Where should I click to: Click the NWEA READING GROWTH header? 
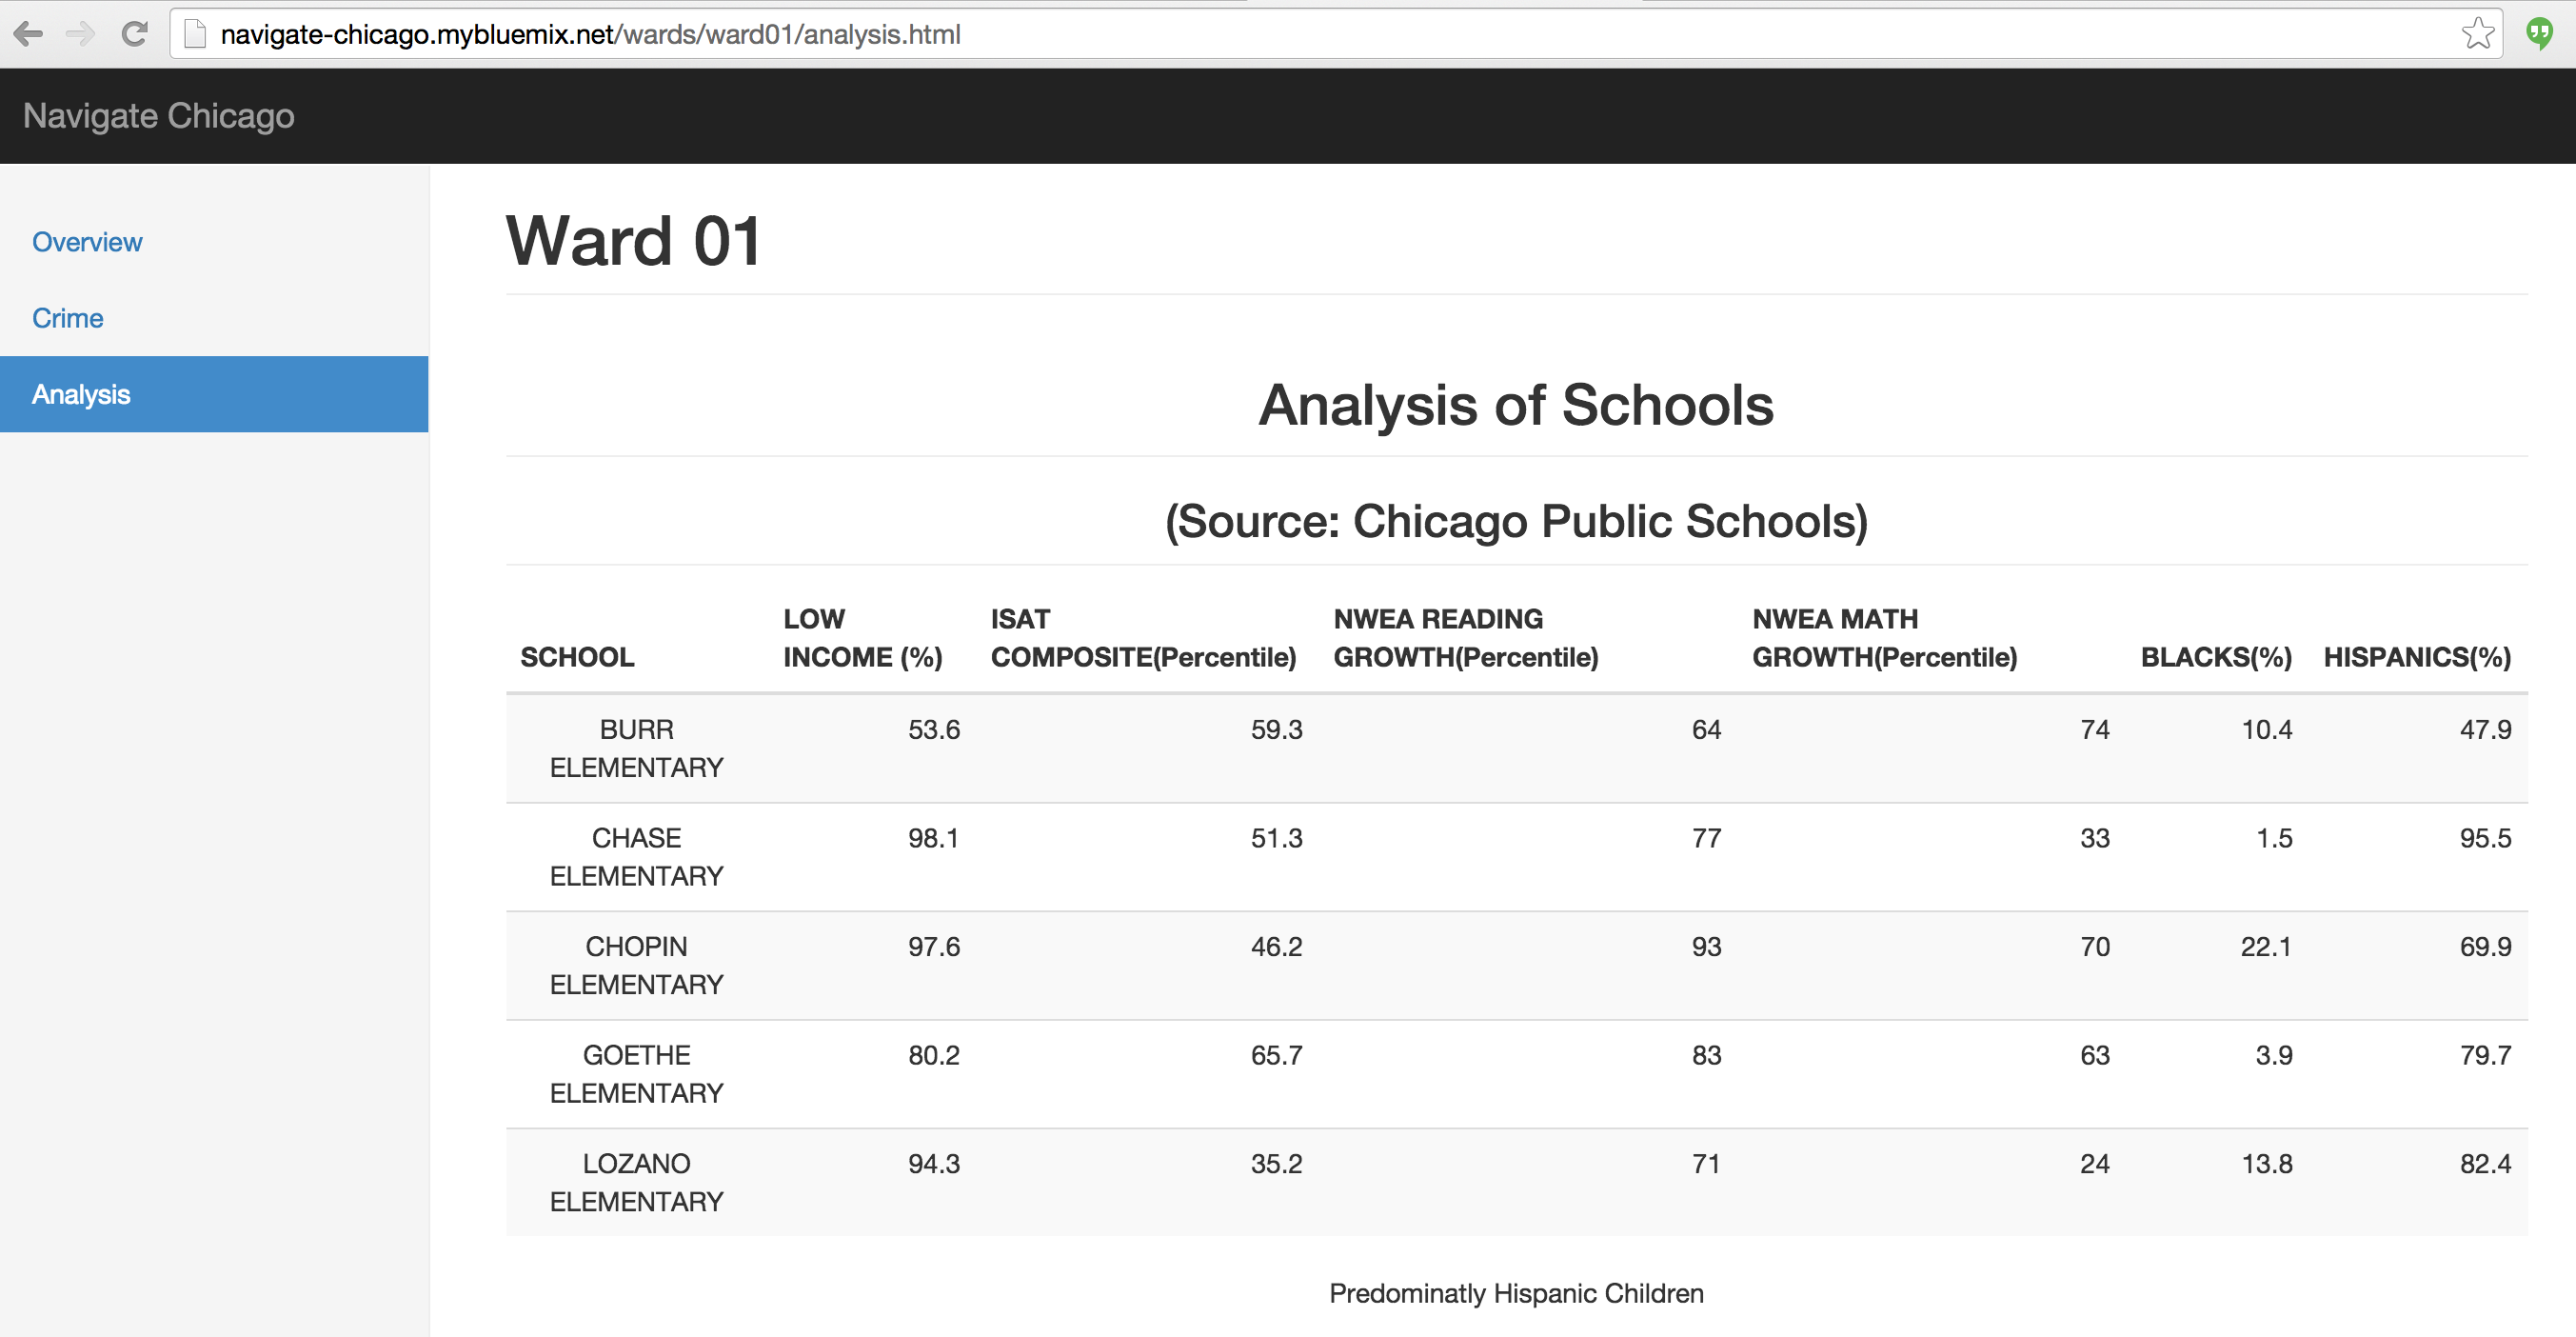click(1465, 638)
